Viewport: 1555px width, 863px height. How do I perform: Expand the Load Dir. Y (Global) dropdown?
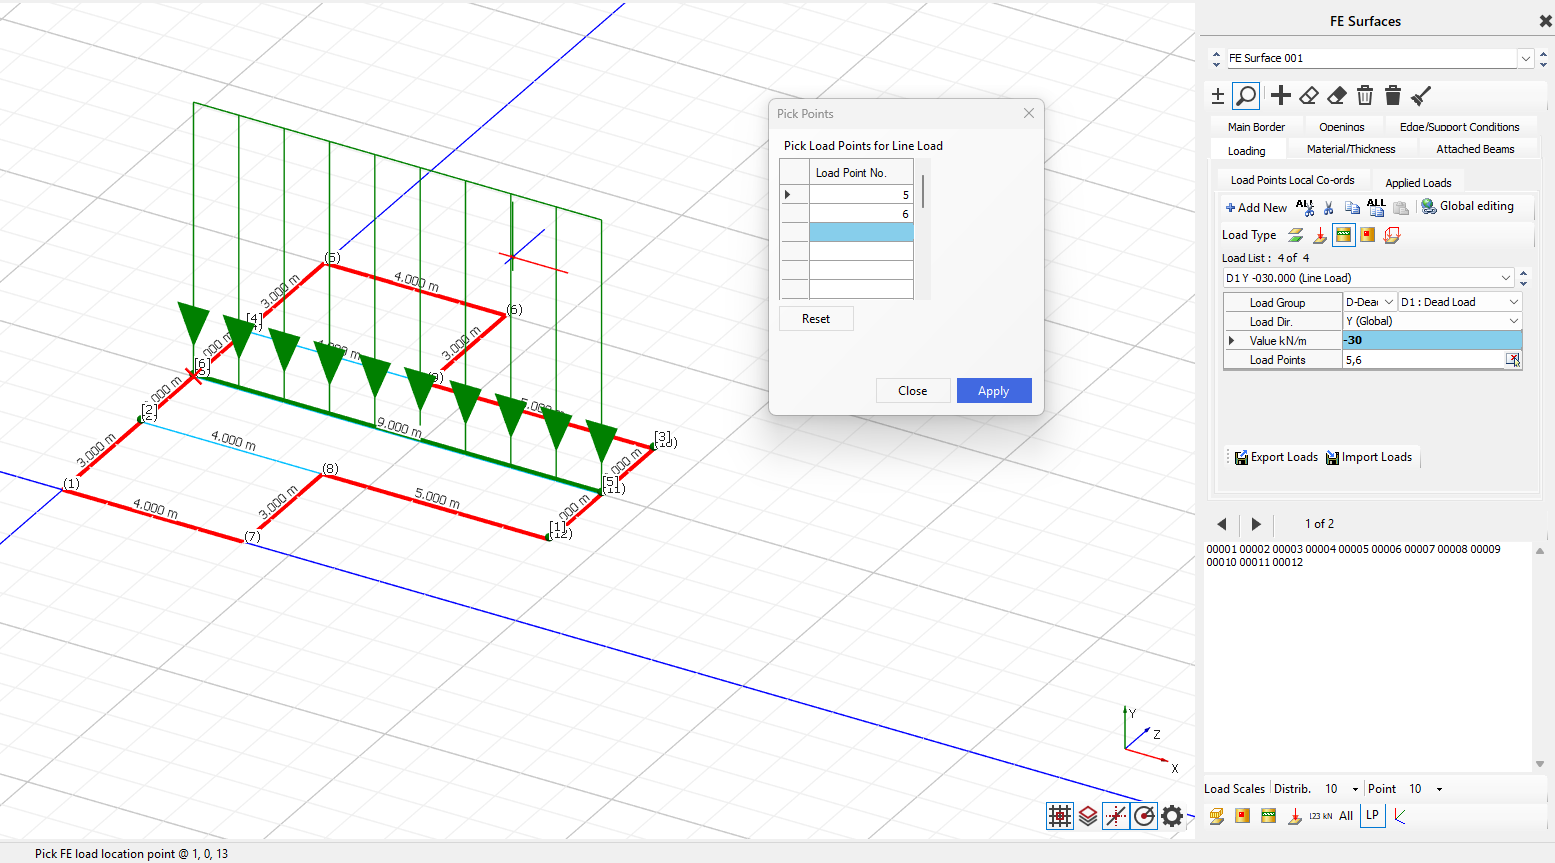pyautogui.click(x=1513, y=321)
